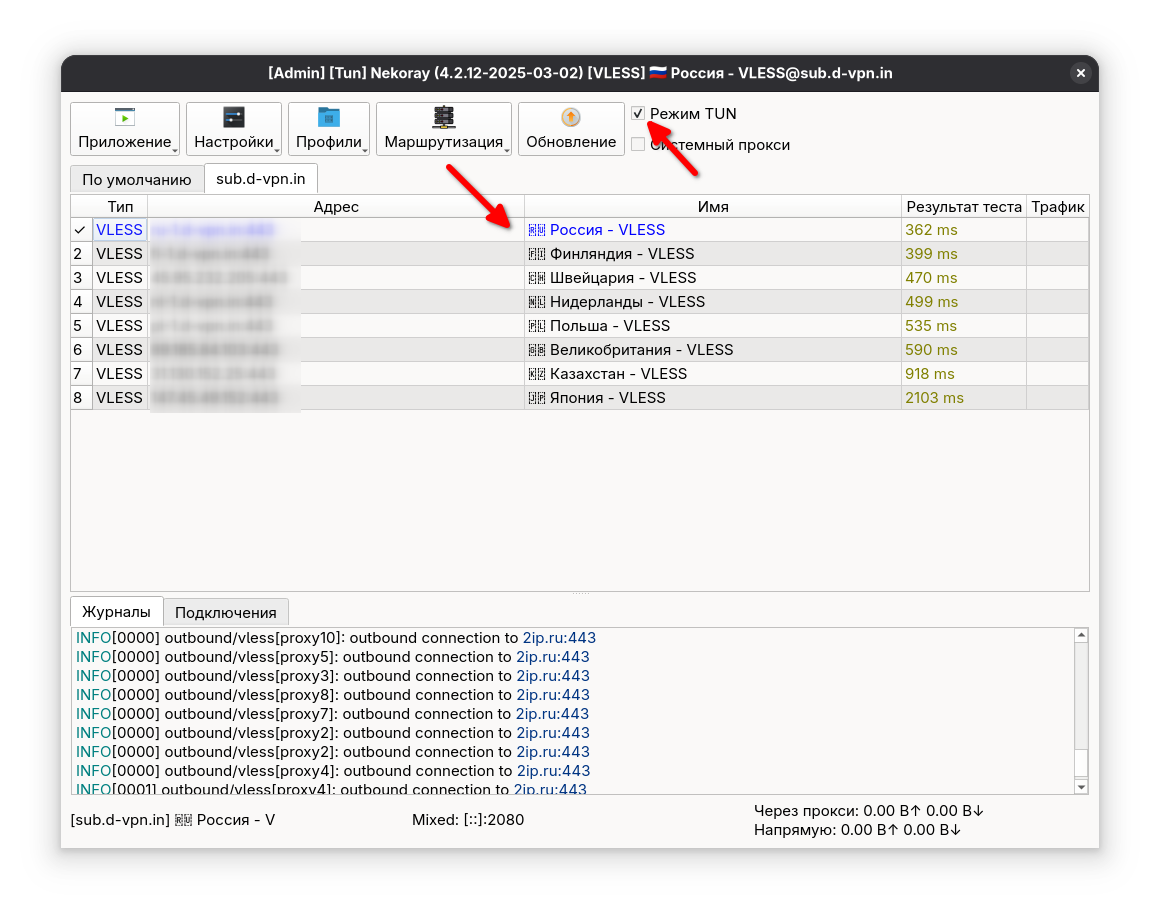
Task: Sort by the Результат теста column header
Action: [x=964, y=206]
